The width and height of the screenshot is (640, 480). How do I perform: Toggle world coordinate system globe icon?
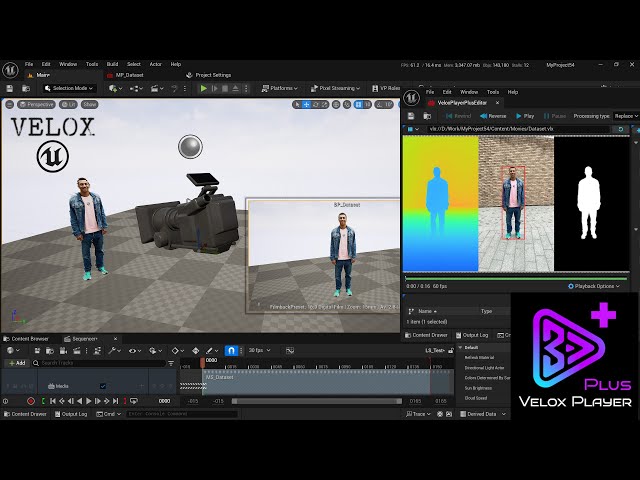336,104
